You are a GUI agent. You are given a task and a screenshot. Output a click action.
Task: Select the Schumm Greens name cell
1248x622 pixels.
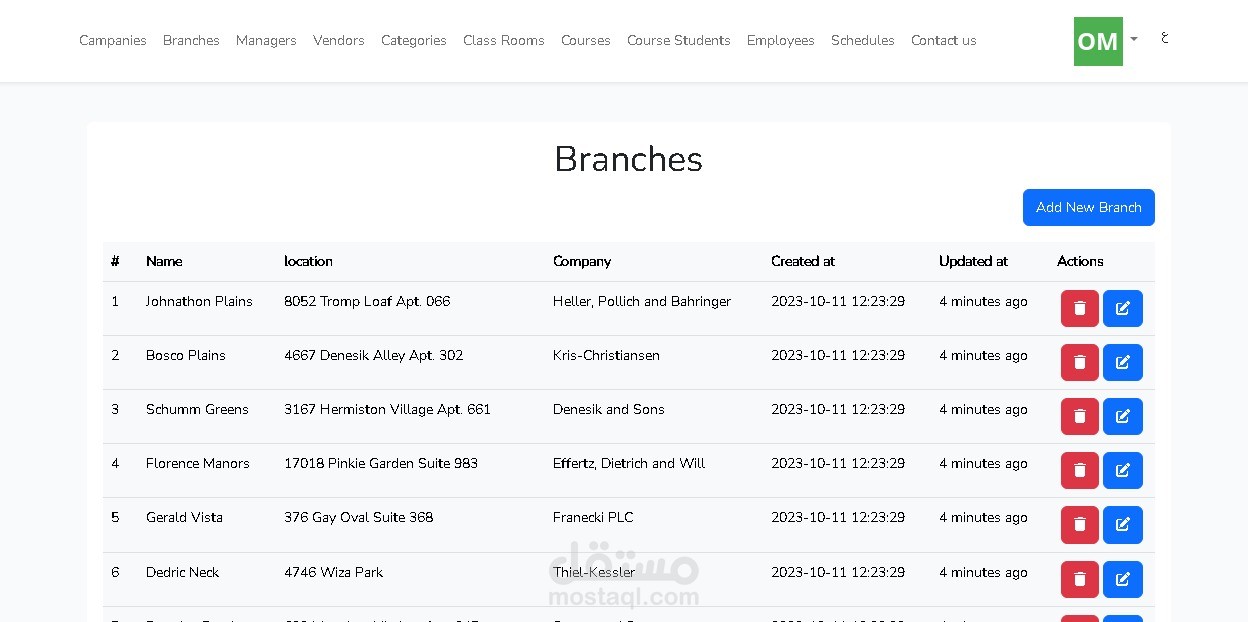[197, 409]
